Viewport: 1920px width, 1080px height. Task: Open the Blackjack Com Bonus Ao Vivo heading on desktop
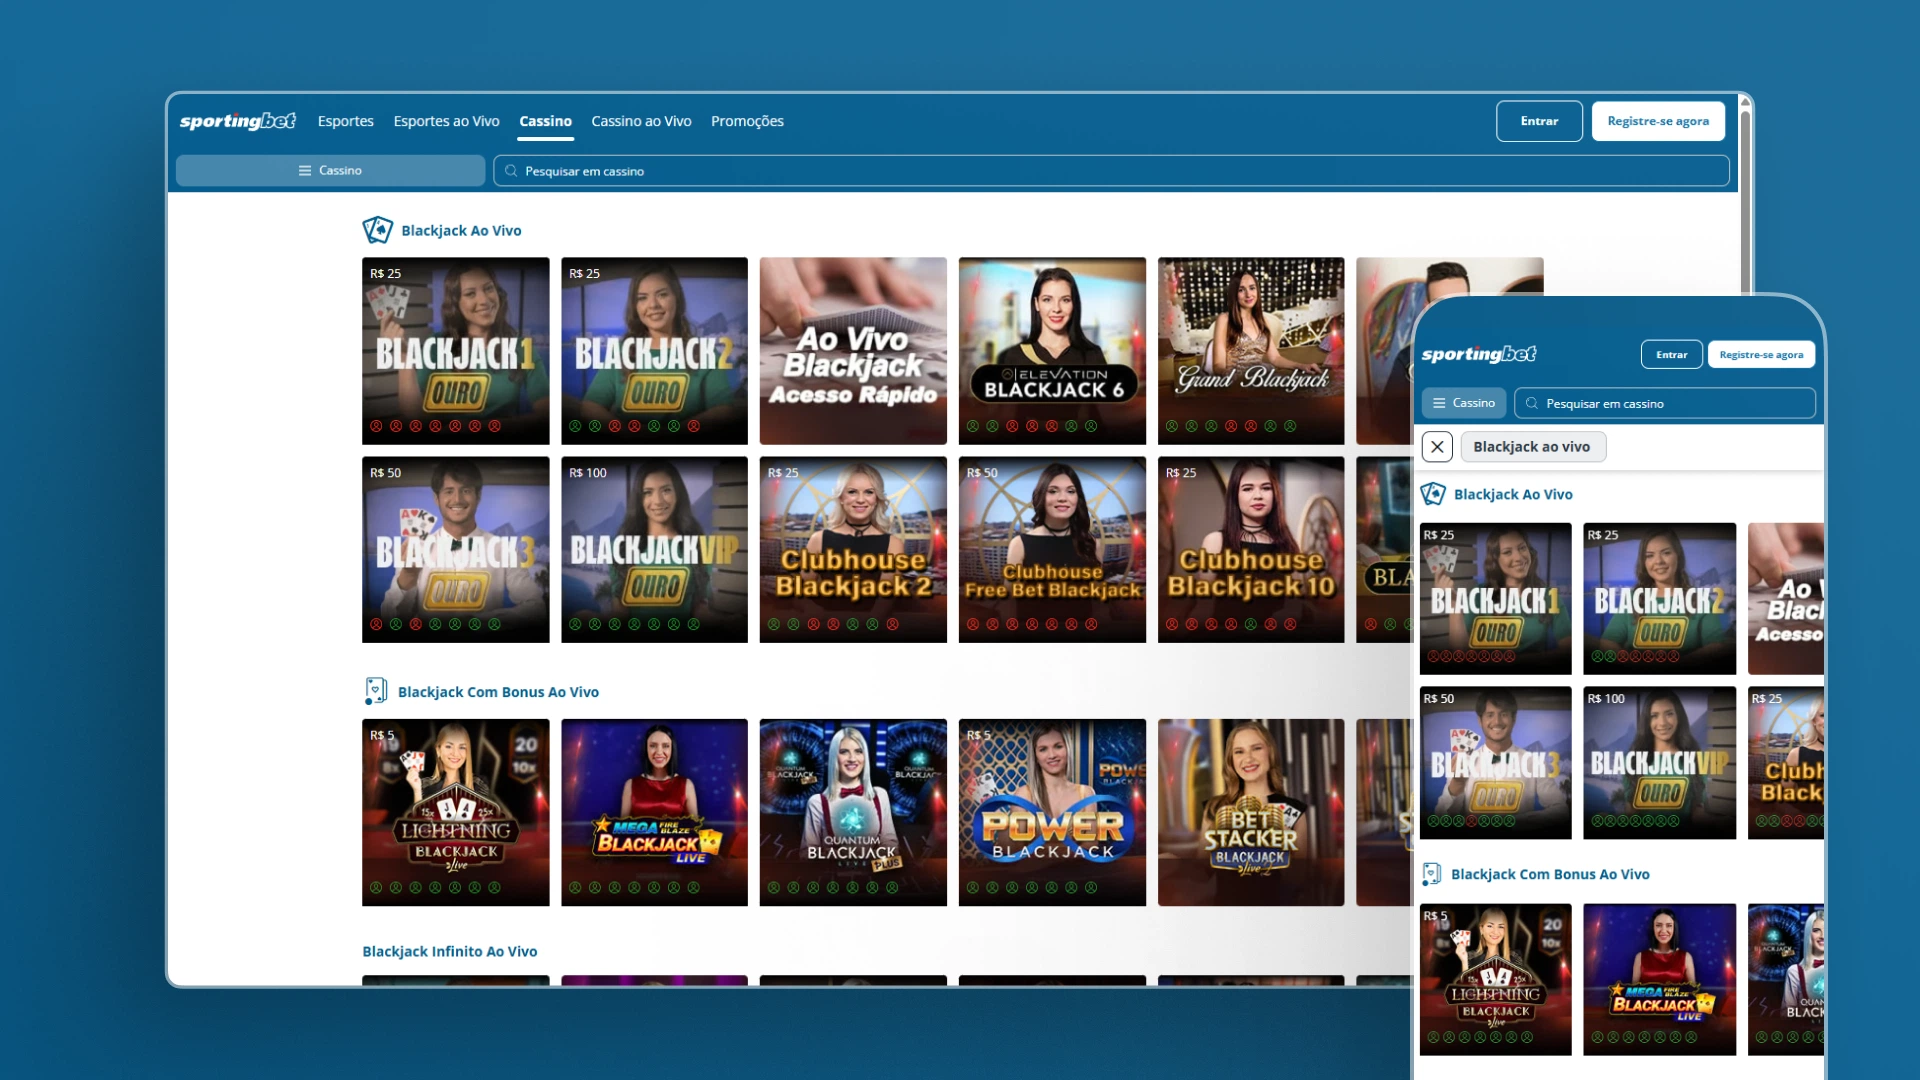pos(498,692)
